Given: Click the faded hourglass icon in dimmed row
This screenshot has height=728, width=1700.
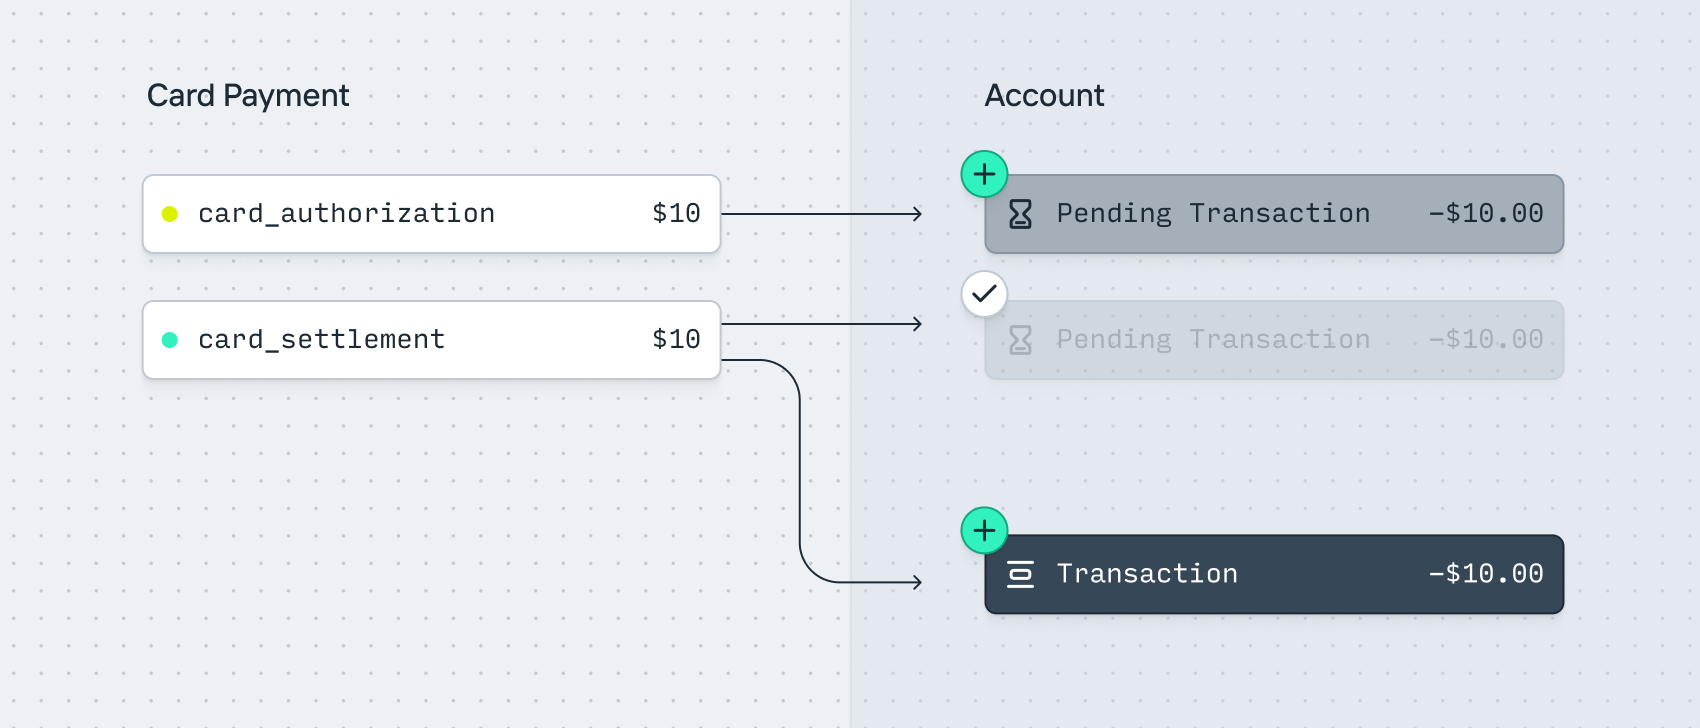Looking at the screenshot, I should [x=1020, y=340].
